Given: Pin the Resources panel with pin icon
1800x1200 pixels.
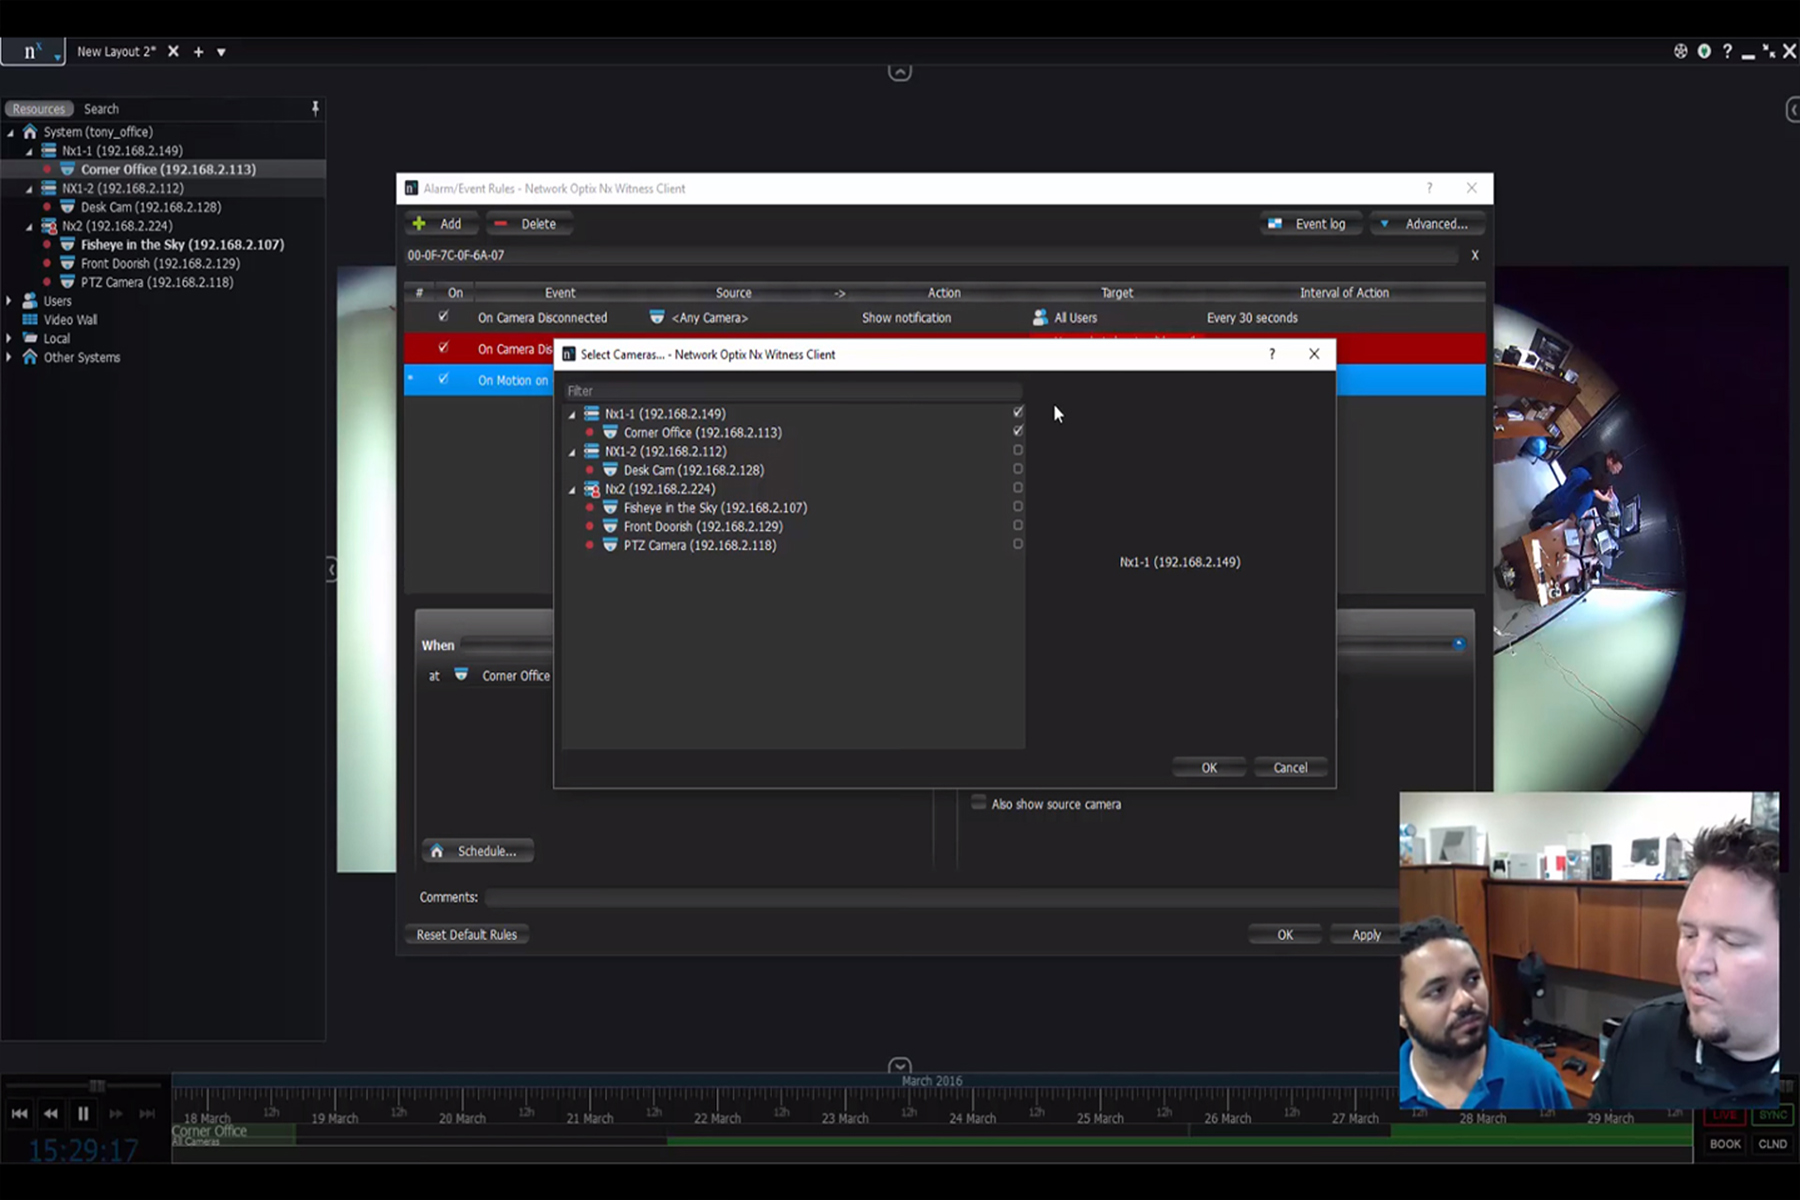Looking at the screenshot, I should 315,108.
